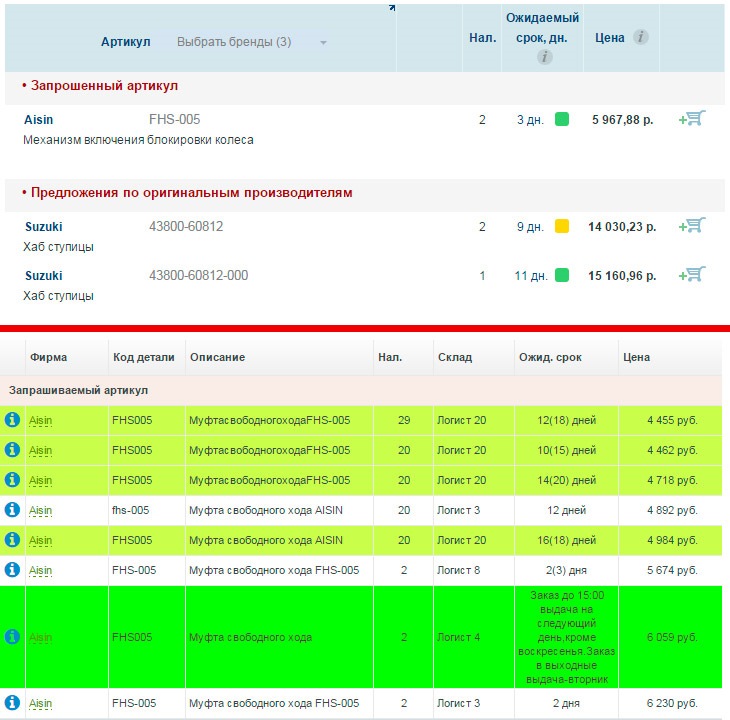Image resolution: width=730 pixels, height=720 pixels.
Task: Add Aisin FHS-005 to cart
Action: click(x=692, y=119)
